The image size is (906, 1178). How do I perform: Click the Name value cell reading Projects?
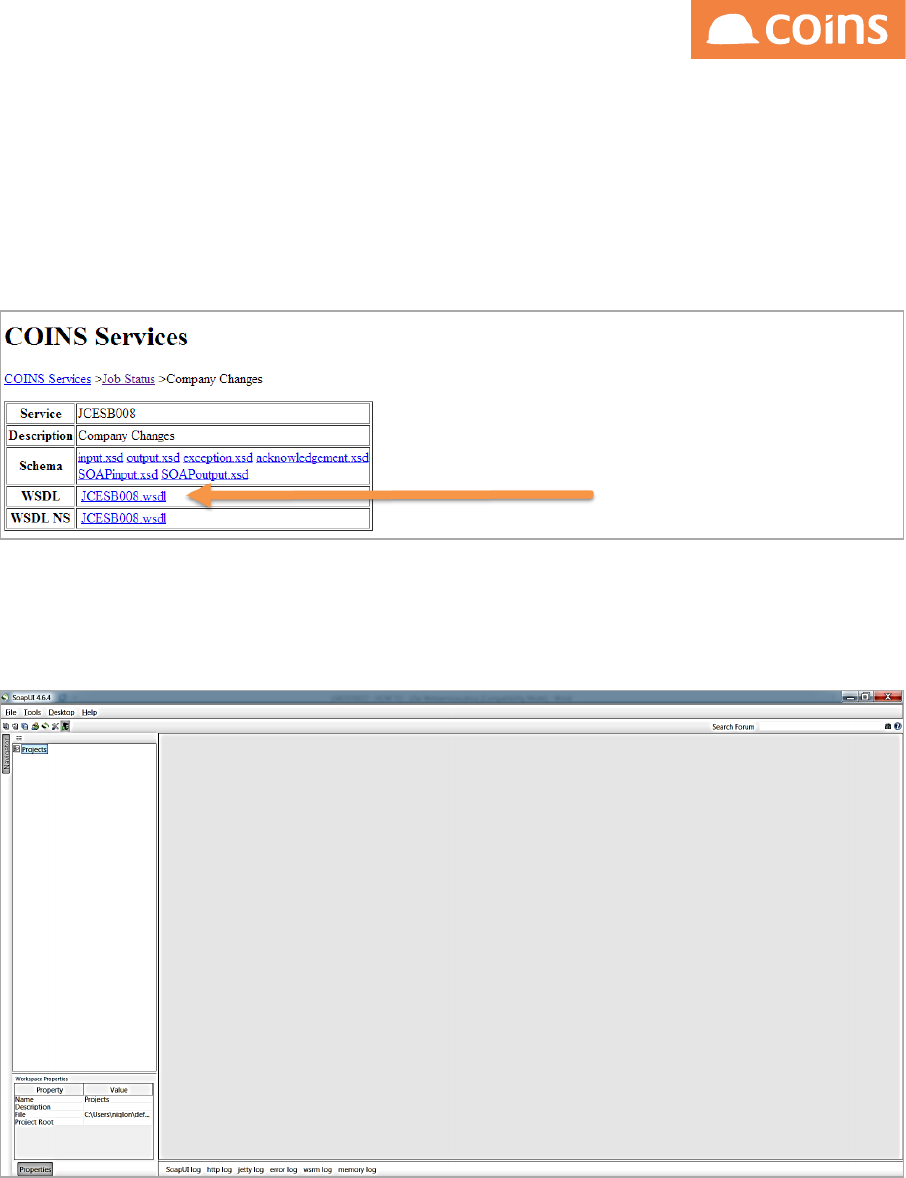(x=118, y=1099)
